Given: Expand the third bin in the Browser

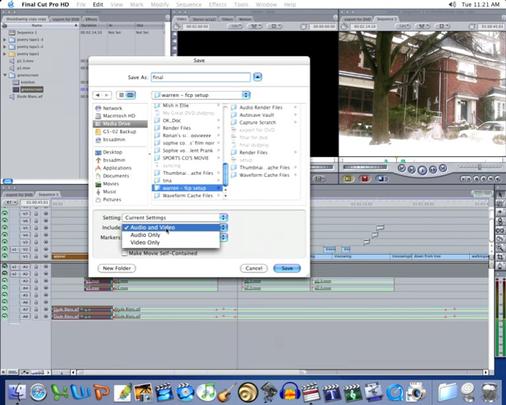Looking at the screenshot, I should point(5,54).
